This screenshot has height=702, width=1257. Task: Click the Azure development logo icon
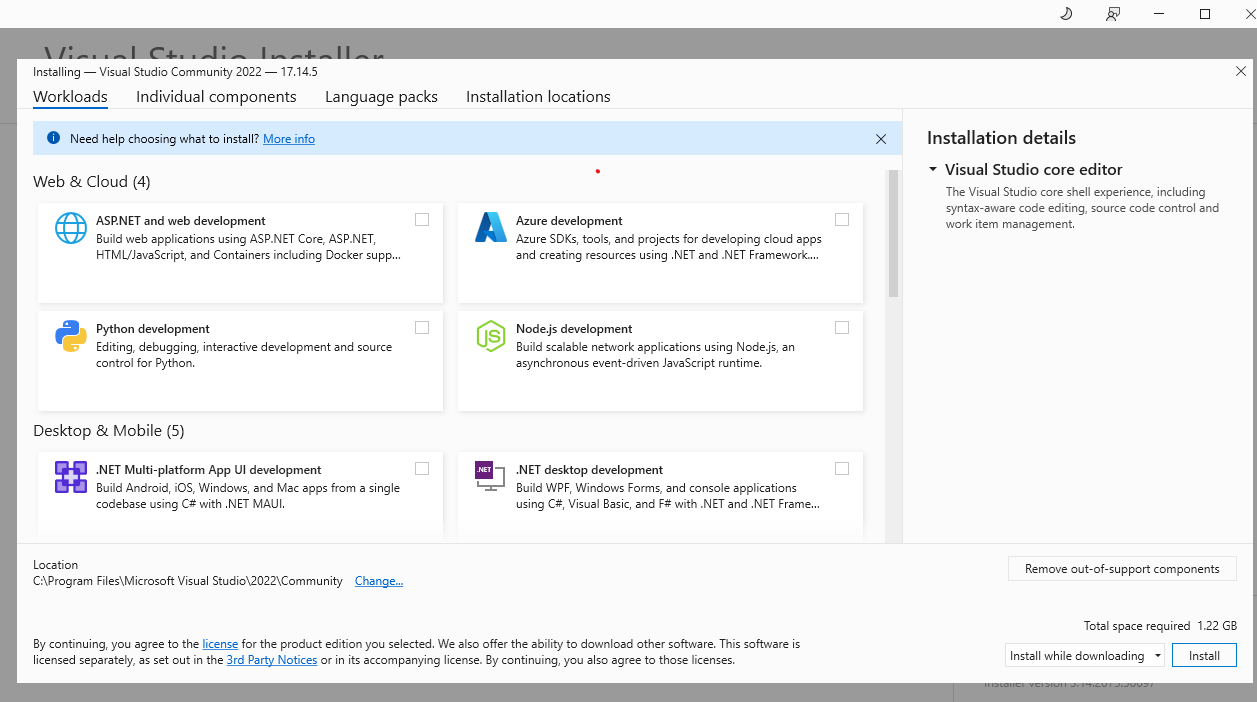pyautogui.click(x=491, y=229)
